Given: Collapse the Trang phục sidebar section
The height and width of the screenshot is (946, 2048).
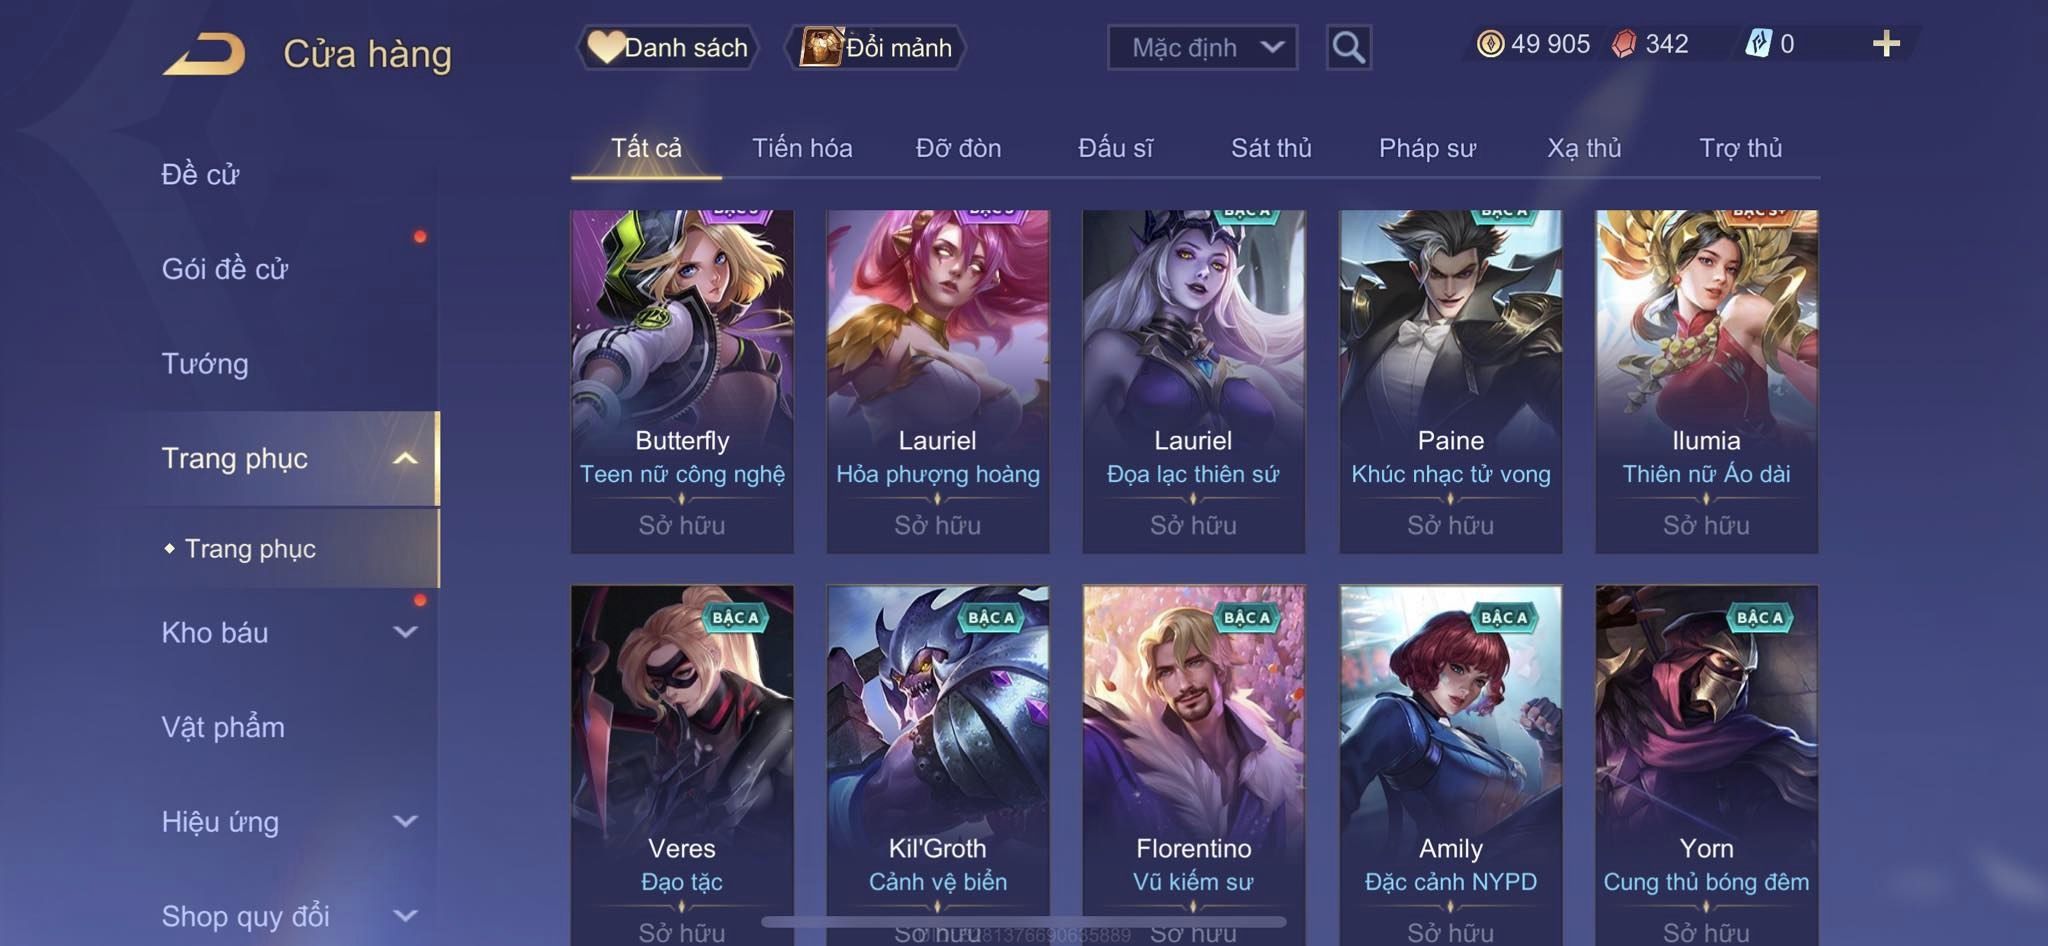Looking at the screenshot, I should 405,458.
